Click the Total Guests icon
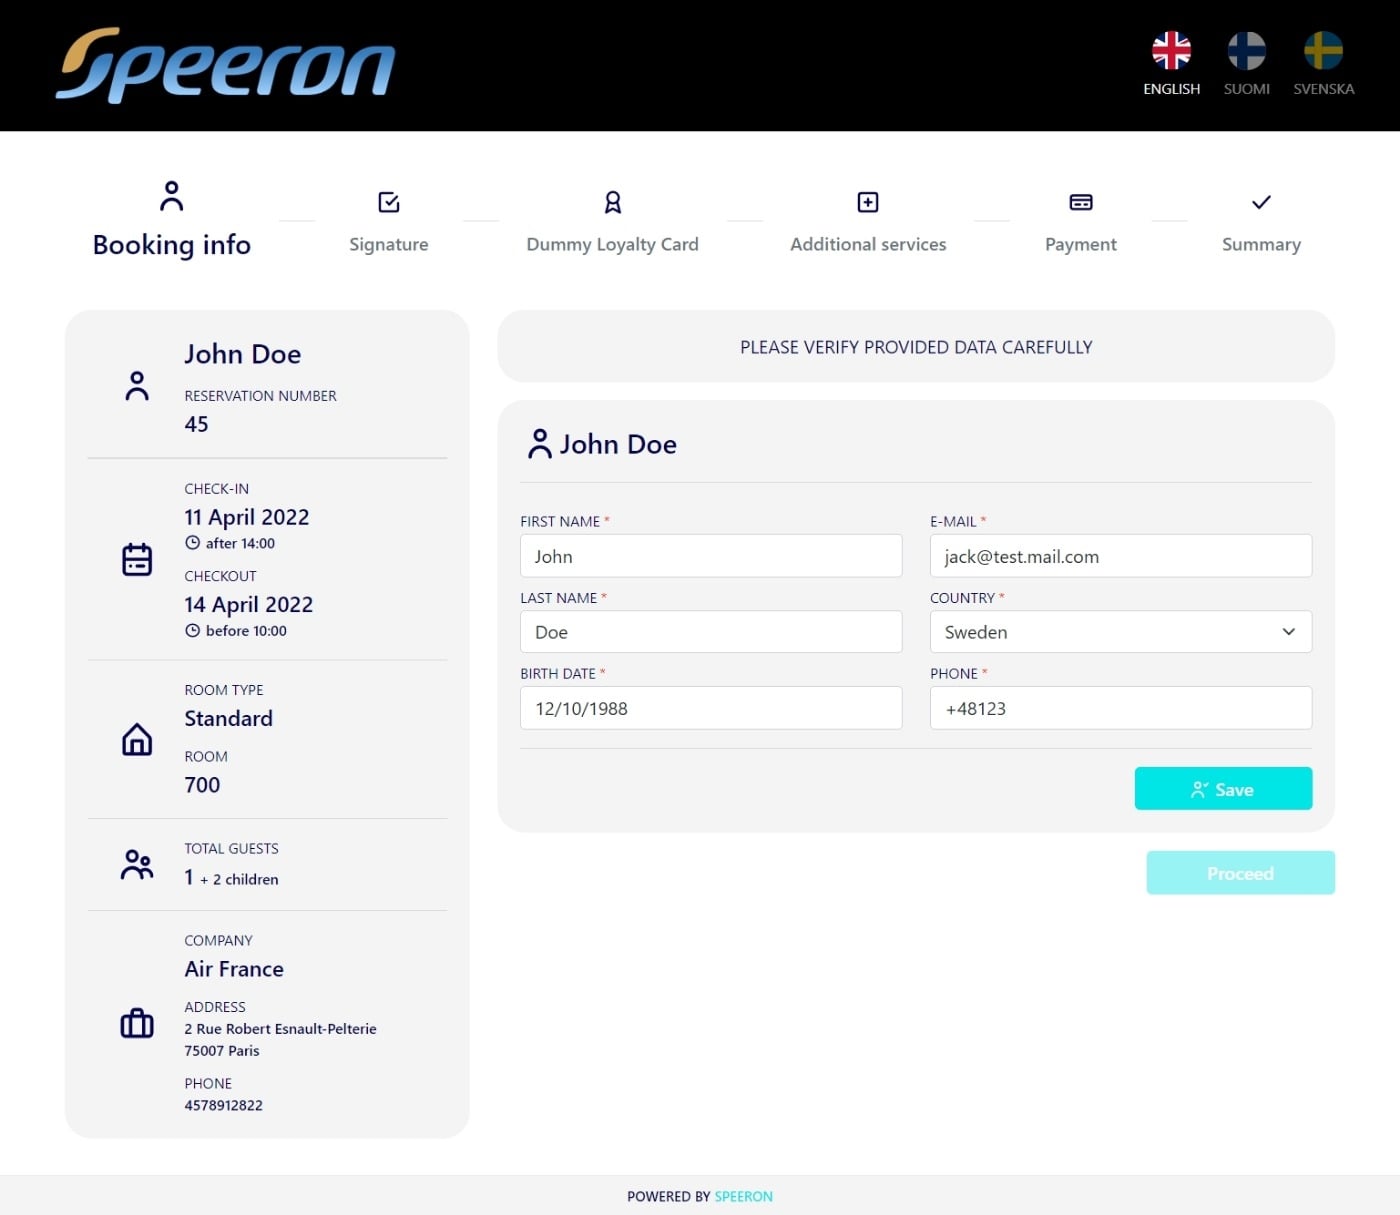Screen dimensions: 1400x1215 click(137, 863)
